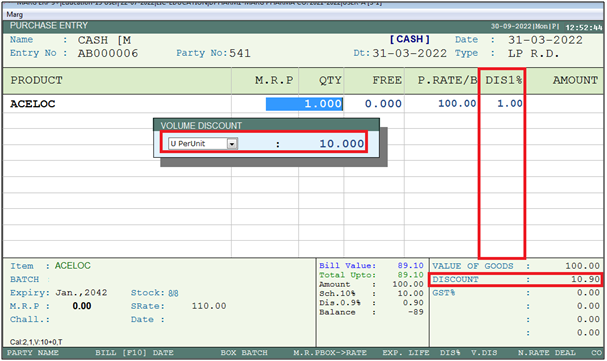Screen dimensions: 607x361
Task: Click the VALUE OF GOODS 100.00 value
Action: click(582, 266)
